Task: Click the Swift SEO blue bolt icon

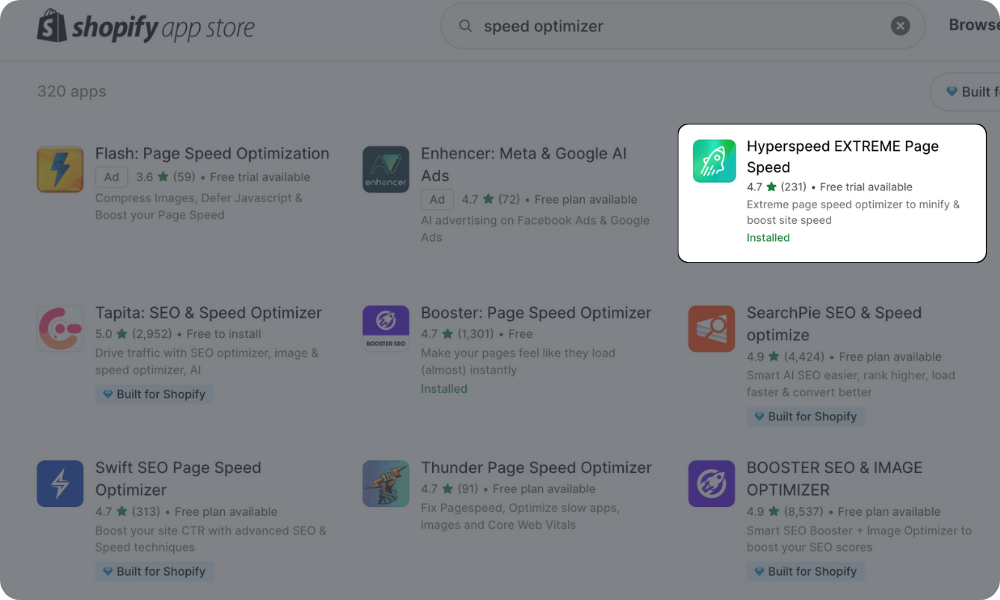Action: point(60,484)
